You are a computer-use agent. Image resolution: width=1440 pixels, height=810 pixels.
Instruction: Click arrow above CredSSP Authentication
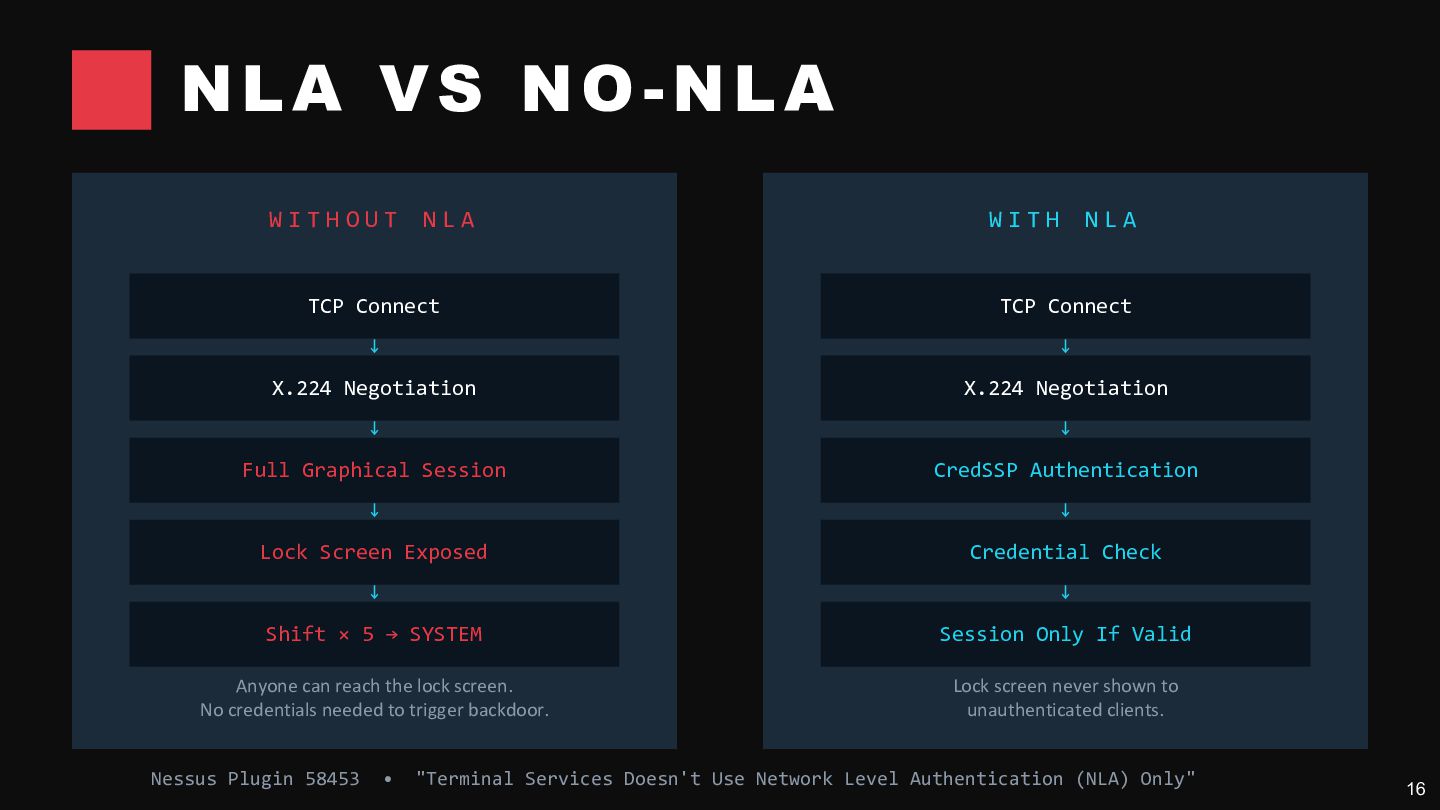(1065, 429)
